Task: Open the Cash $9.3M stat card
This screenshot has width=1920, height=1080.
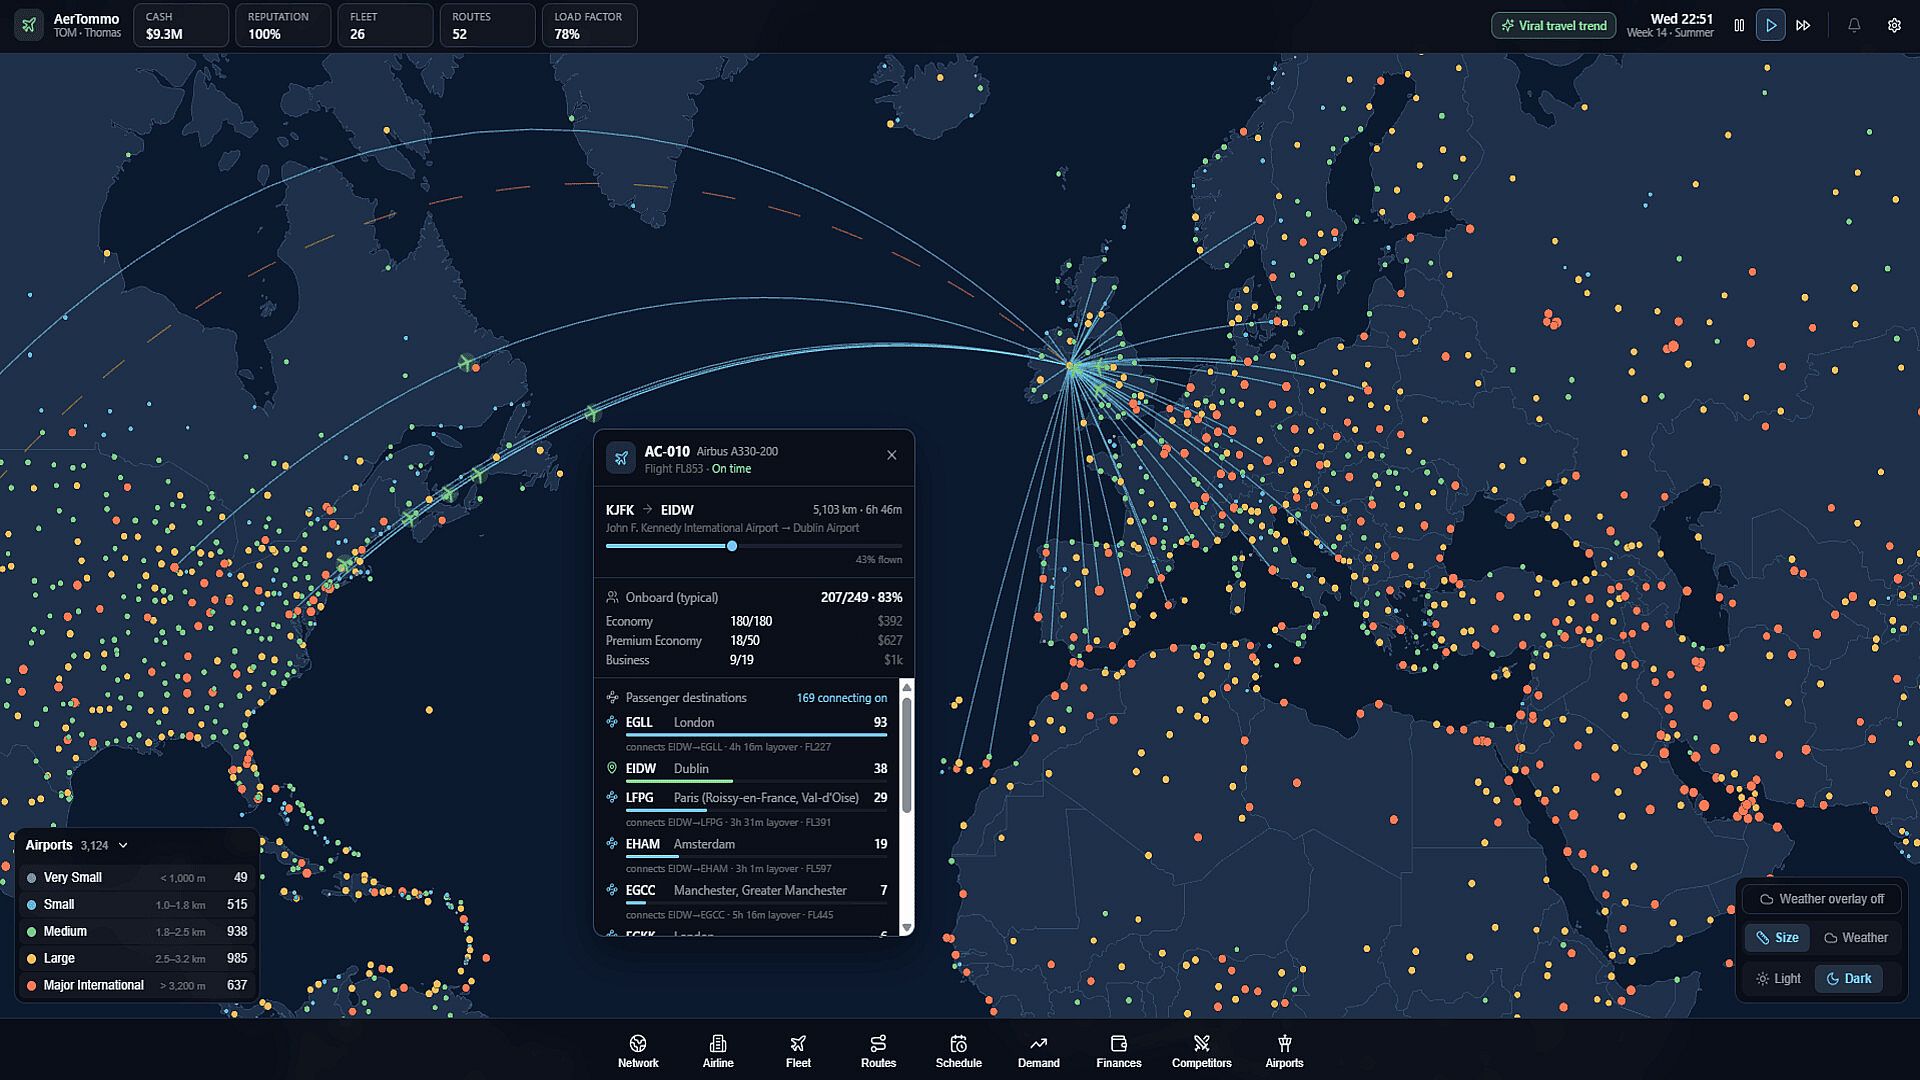Action: click(180, 25)
